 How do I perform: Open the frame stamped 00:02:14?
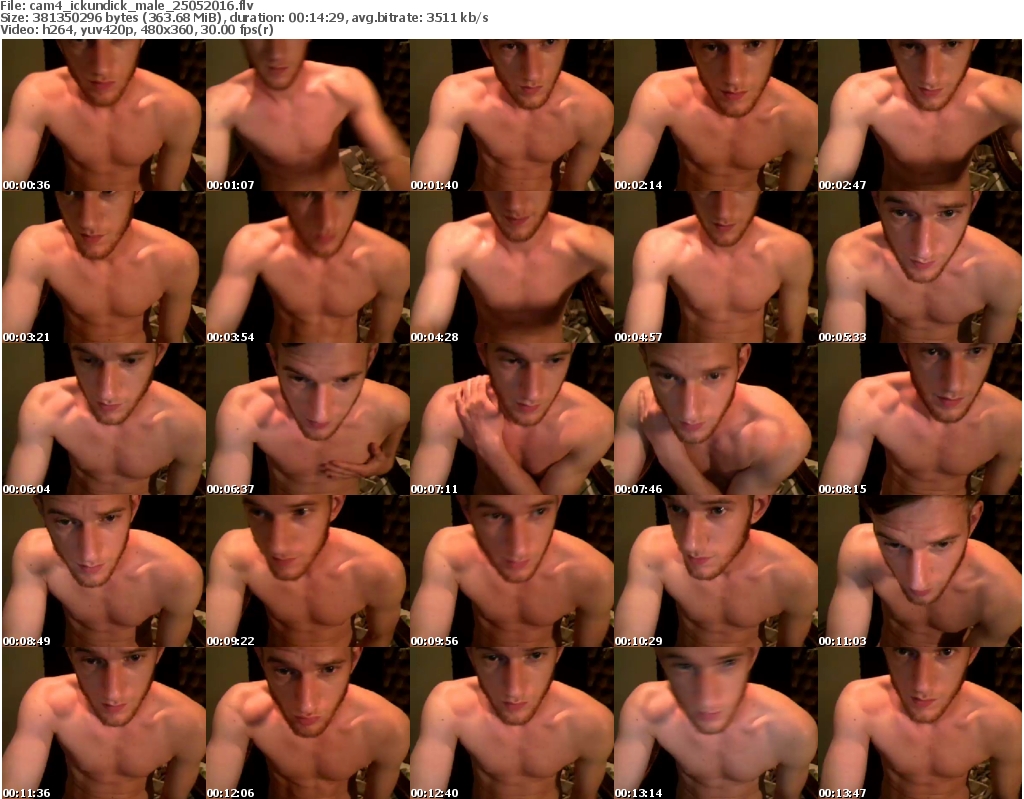pyautogui.click(x=716, y=115)
